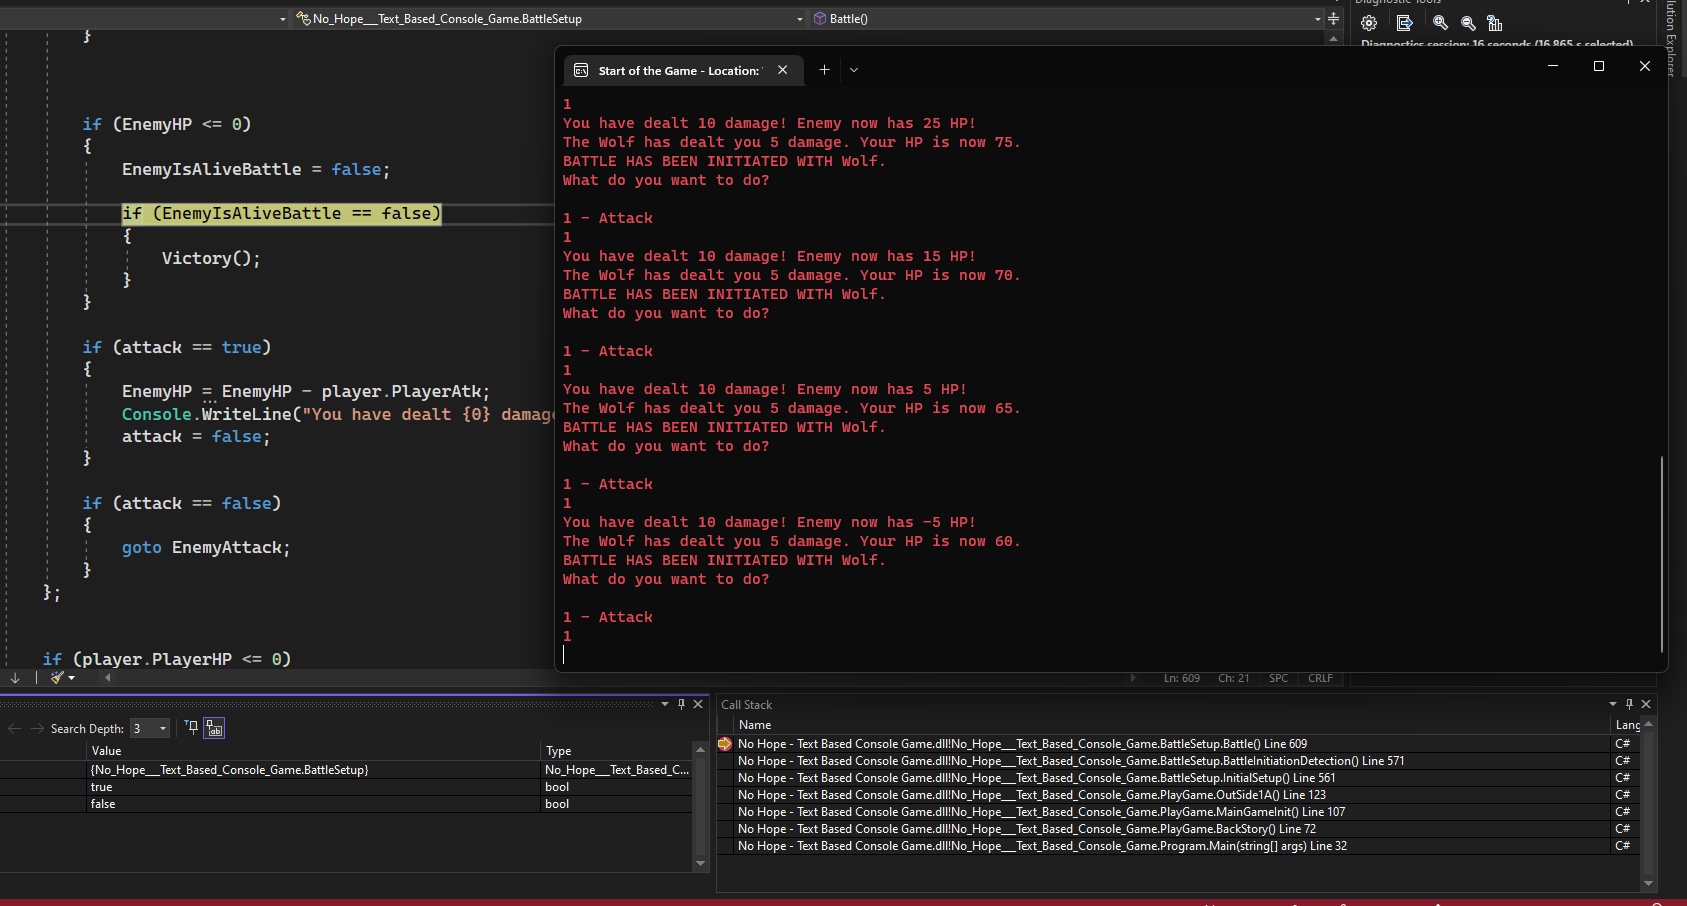1687x906 pixels.
Task: Select the 'false' value cell
Action: pos(313,804)
